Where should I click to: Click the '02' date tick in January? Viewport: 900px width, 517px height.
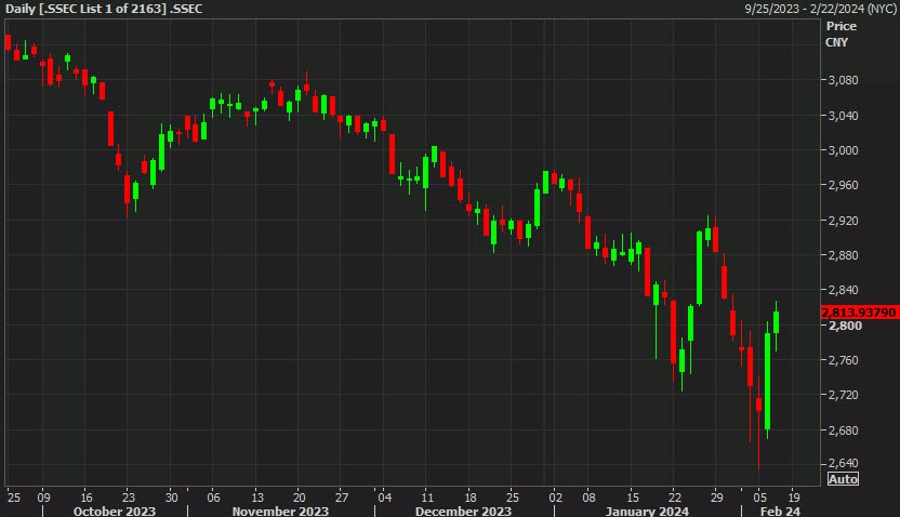555,497
